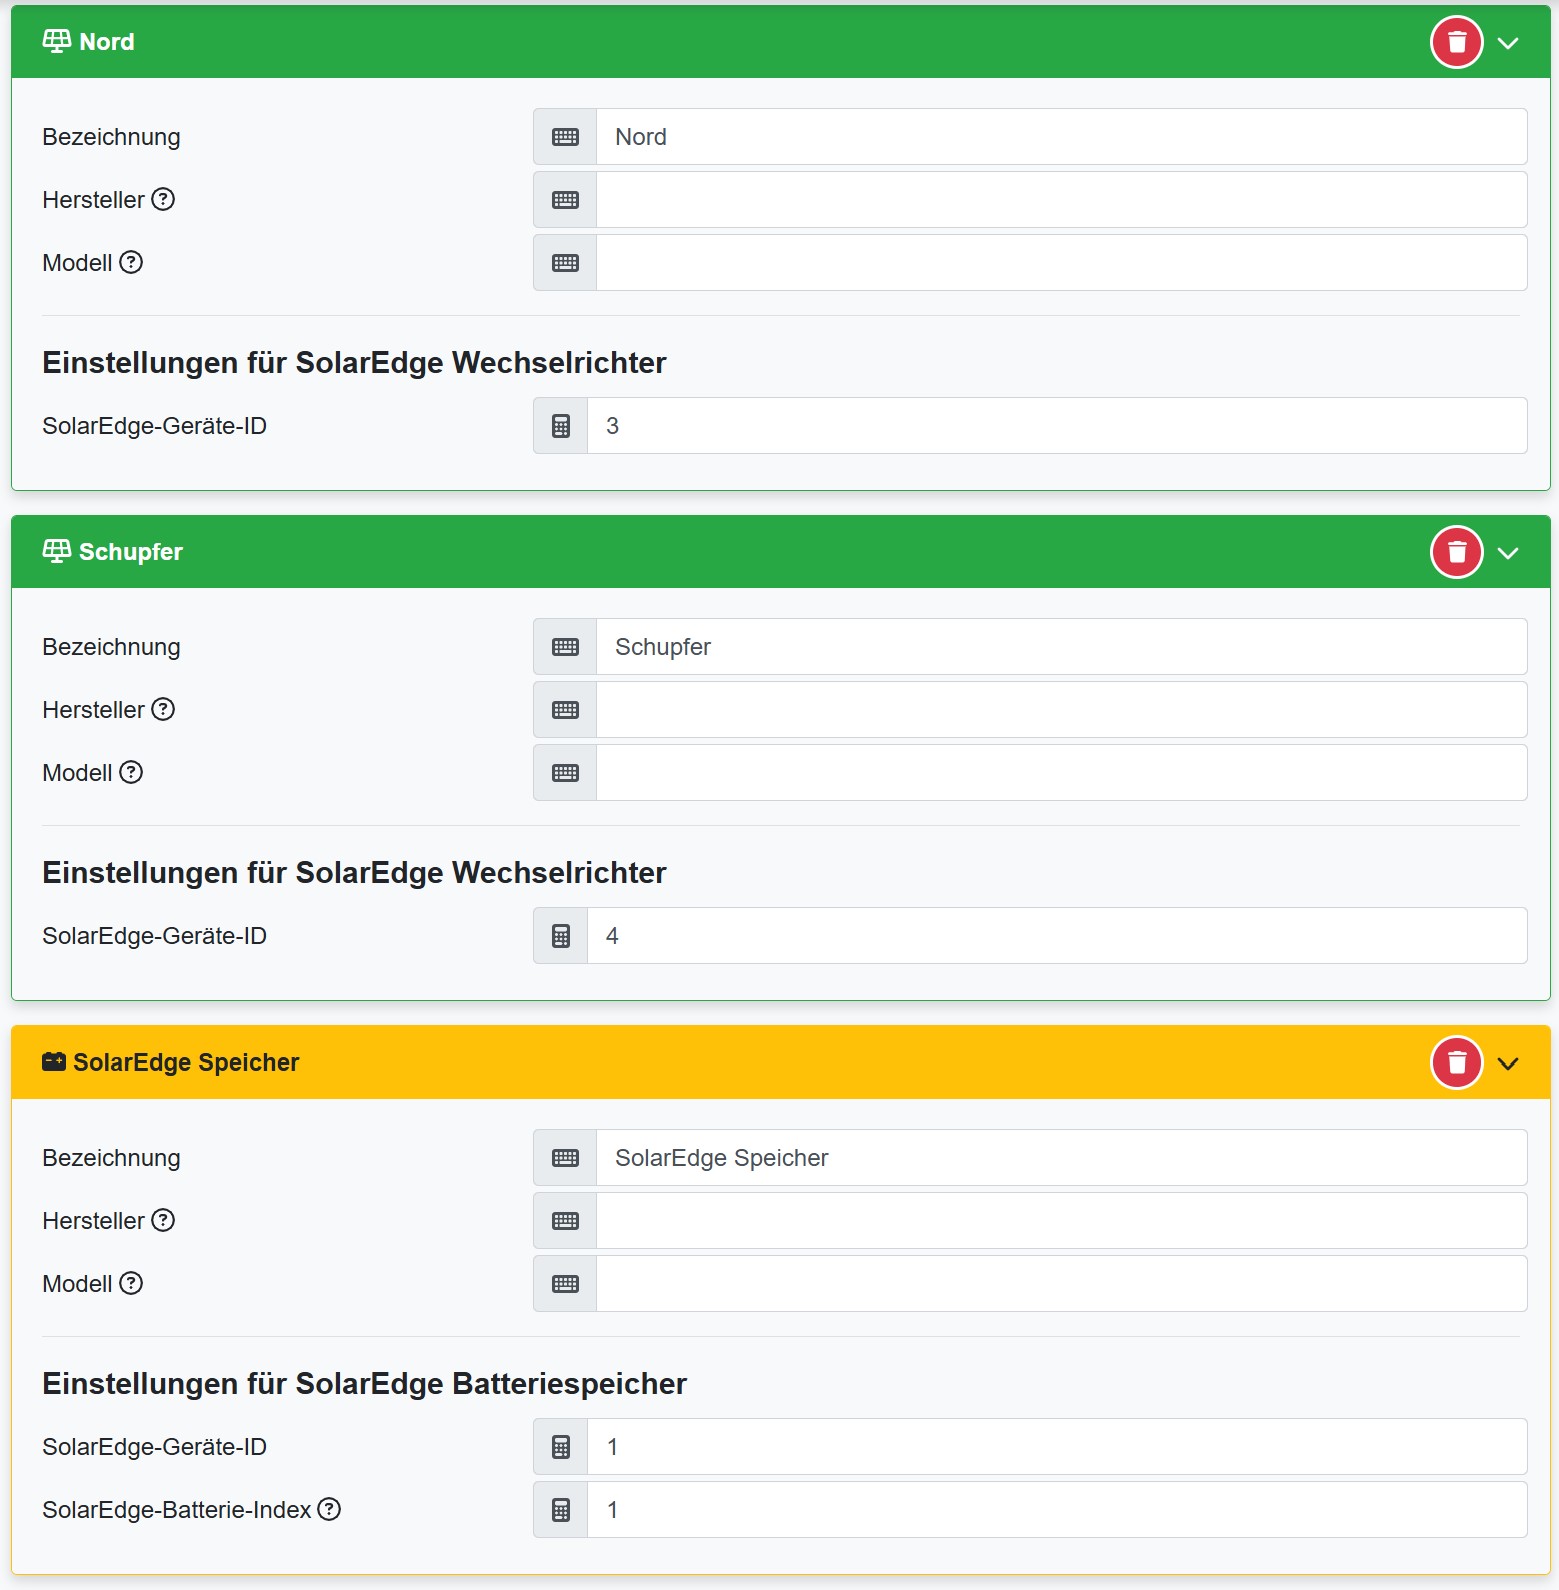Viewport: 1559px width, 1590px height.
Task: Collapse the Schupfer section
Action: click(1508, 553)
